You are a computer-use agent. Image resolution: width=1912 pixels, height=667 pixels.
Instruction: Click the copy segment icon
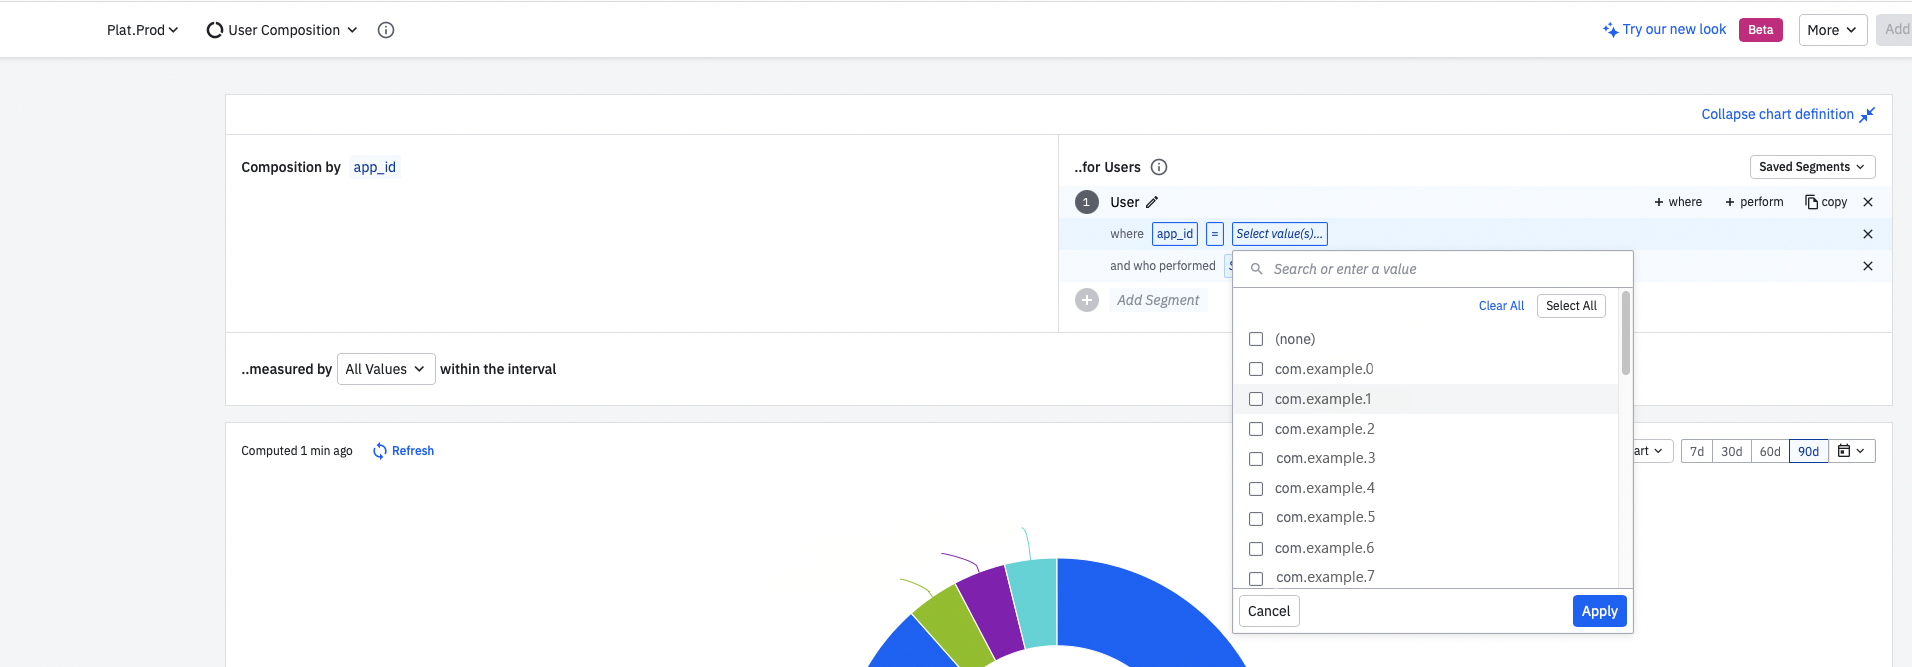1811,202
